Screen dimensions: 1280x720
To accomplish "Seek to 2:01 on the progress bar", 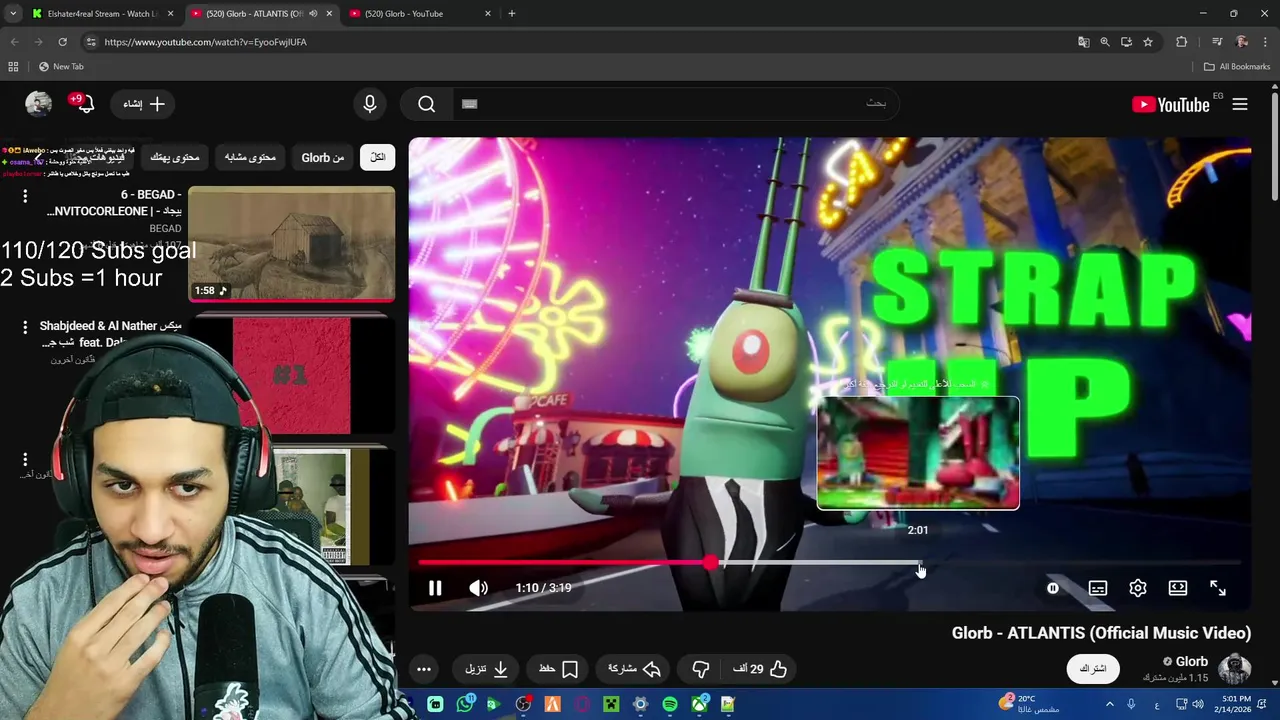I will click(919, 563).
